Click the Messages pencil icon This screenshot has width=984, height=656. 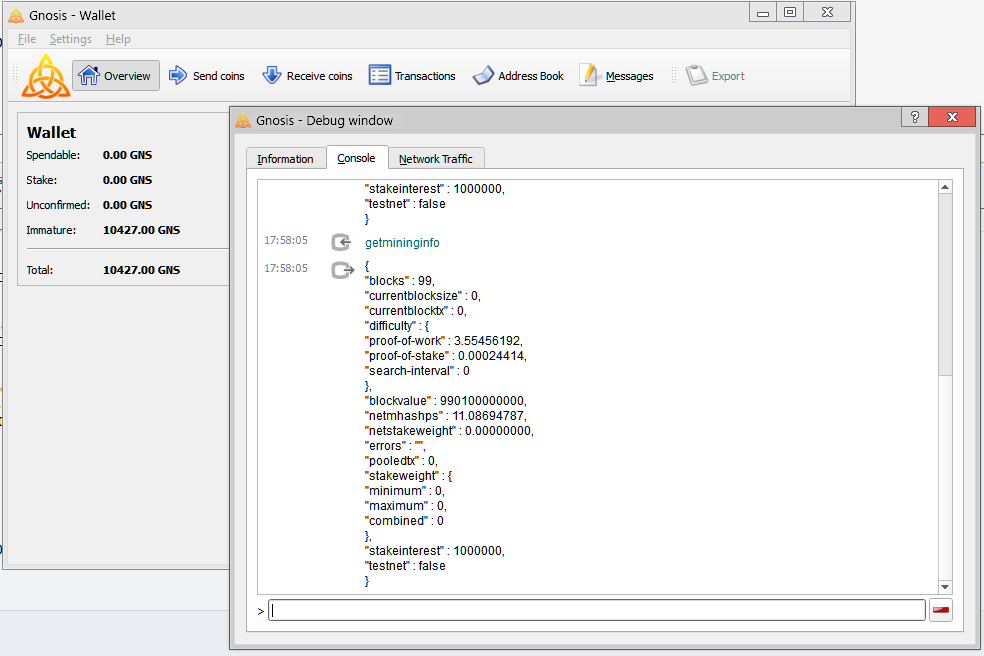589,75
